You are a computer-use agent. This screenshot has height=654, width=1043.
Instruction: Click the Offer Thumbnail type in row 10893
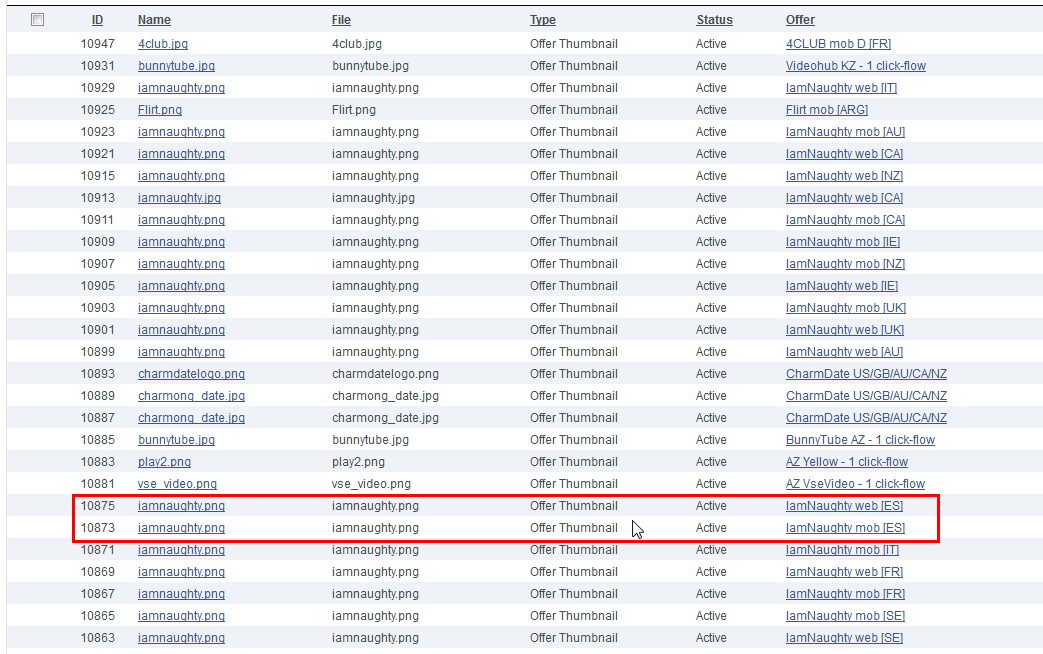(573, 374)
